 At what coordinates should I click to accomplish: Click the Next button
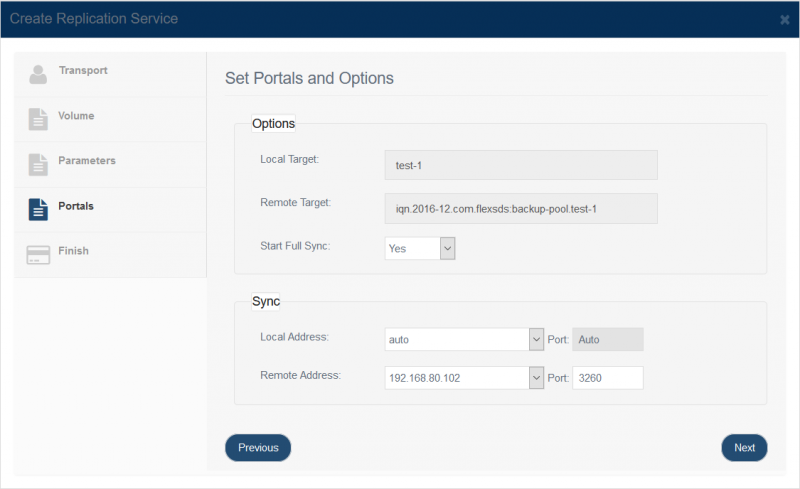pos(744,448)
